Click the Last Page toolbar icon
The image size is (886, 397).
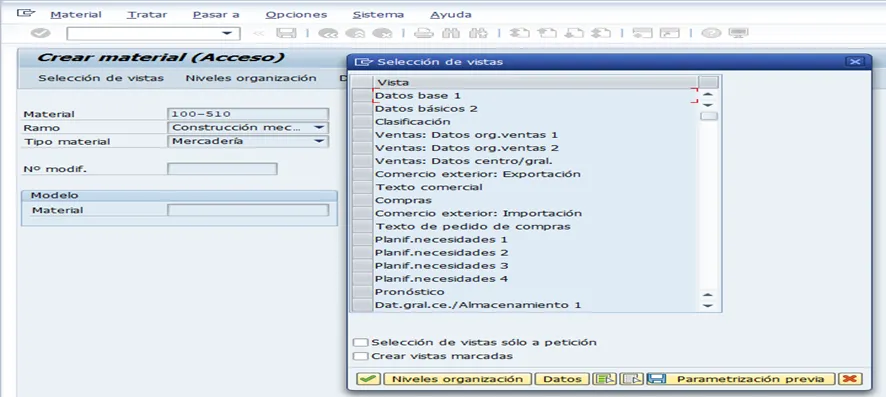pos(601,33)
